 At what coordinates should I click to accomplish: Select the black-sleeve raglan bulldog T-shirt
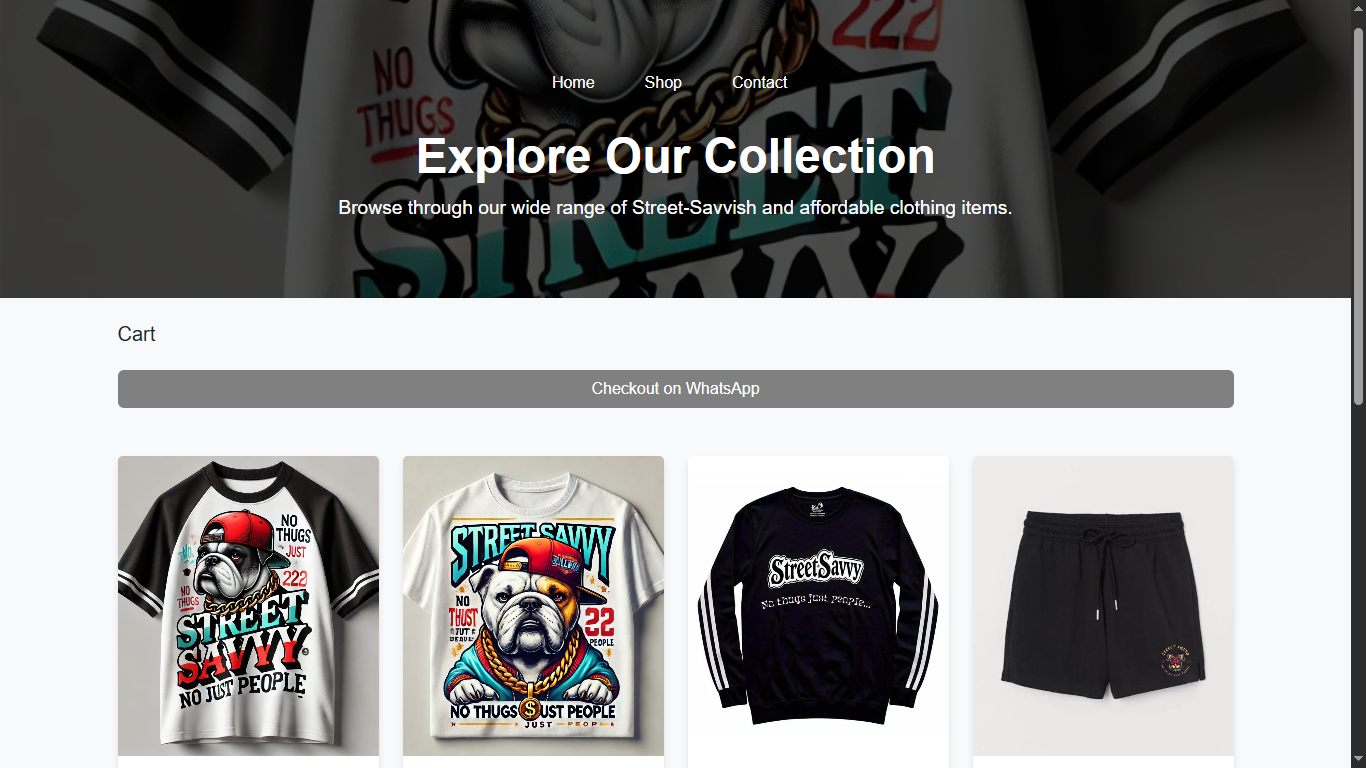click(x=248, y=606)
